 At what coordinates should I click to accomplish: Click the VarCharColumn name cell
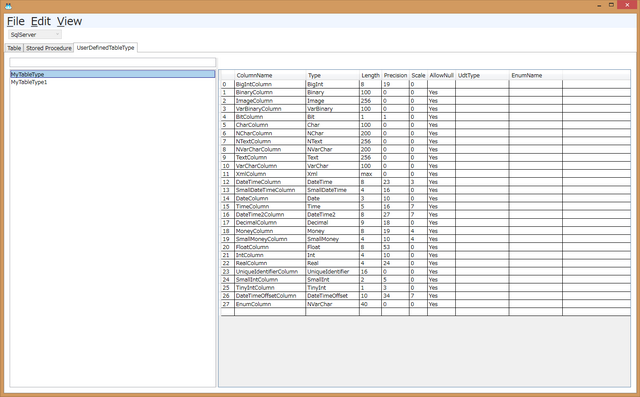[x=270, y=166]
